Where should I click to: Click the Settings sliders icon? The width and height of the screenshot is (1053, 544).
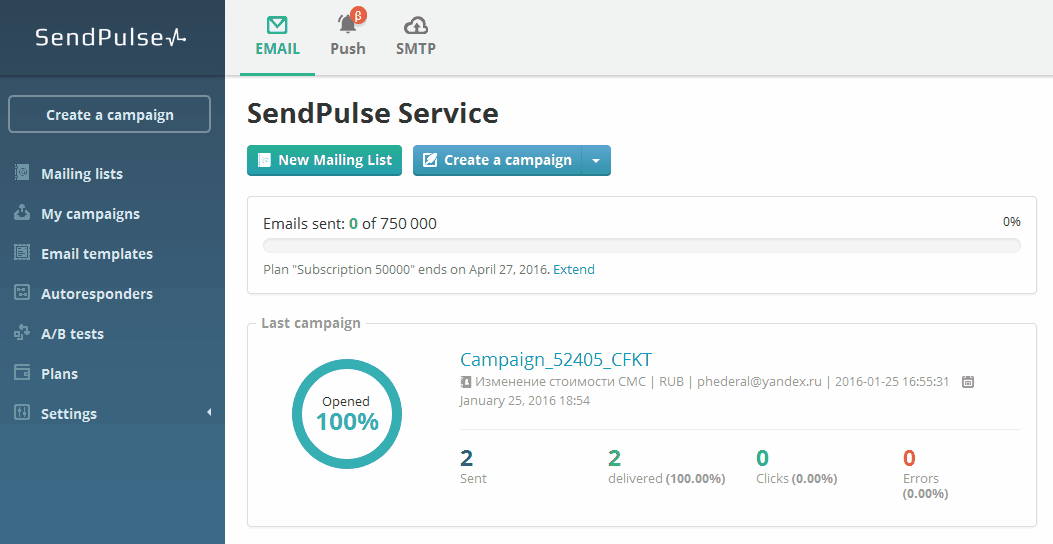click(x=22, y=413)
